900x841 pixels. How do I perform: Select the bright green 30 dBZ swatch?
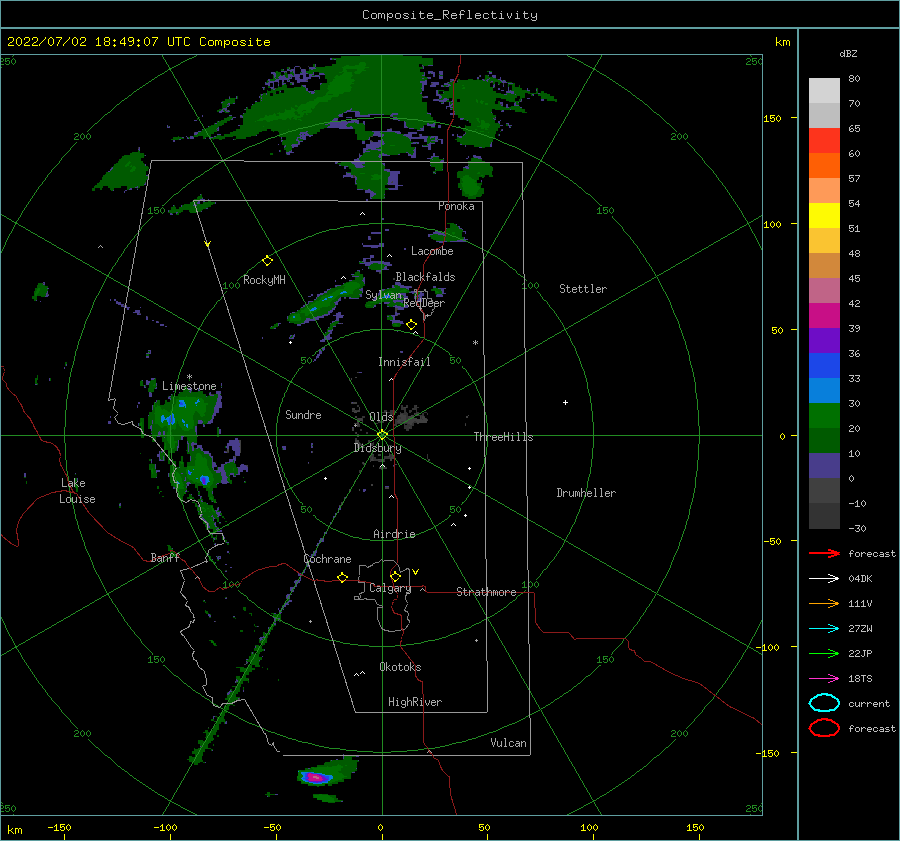(824, 416)
